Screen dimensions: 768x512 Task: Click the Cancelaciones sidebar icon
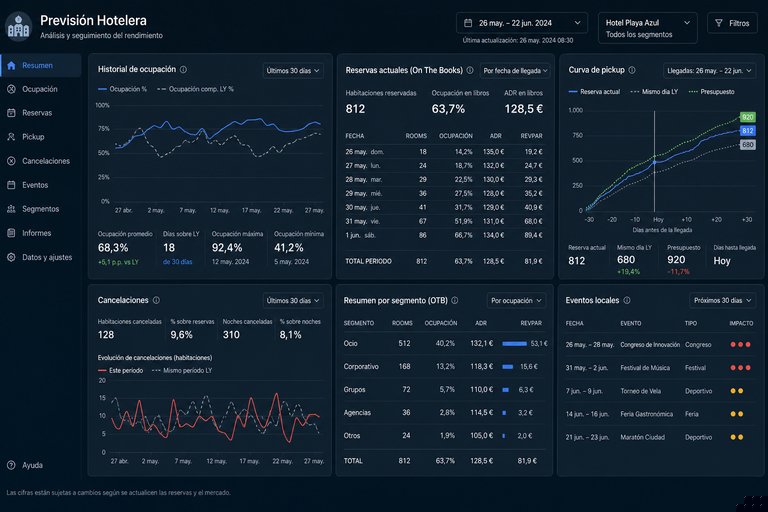click(11, 161)
